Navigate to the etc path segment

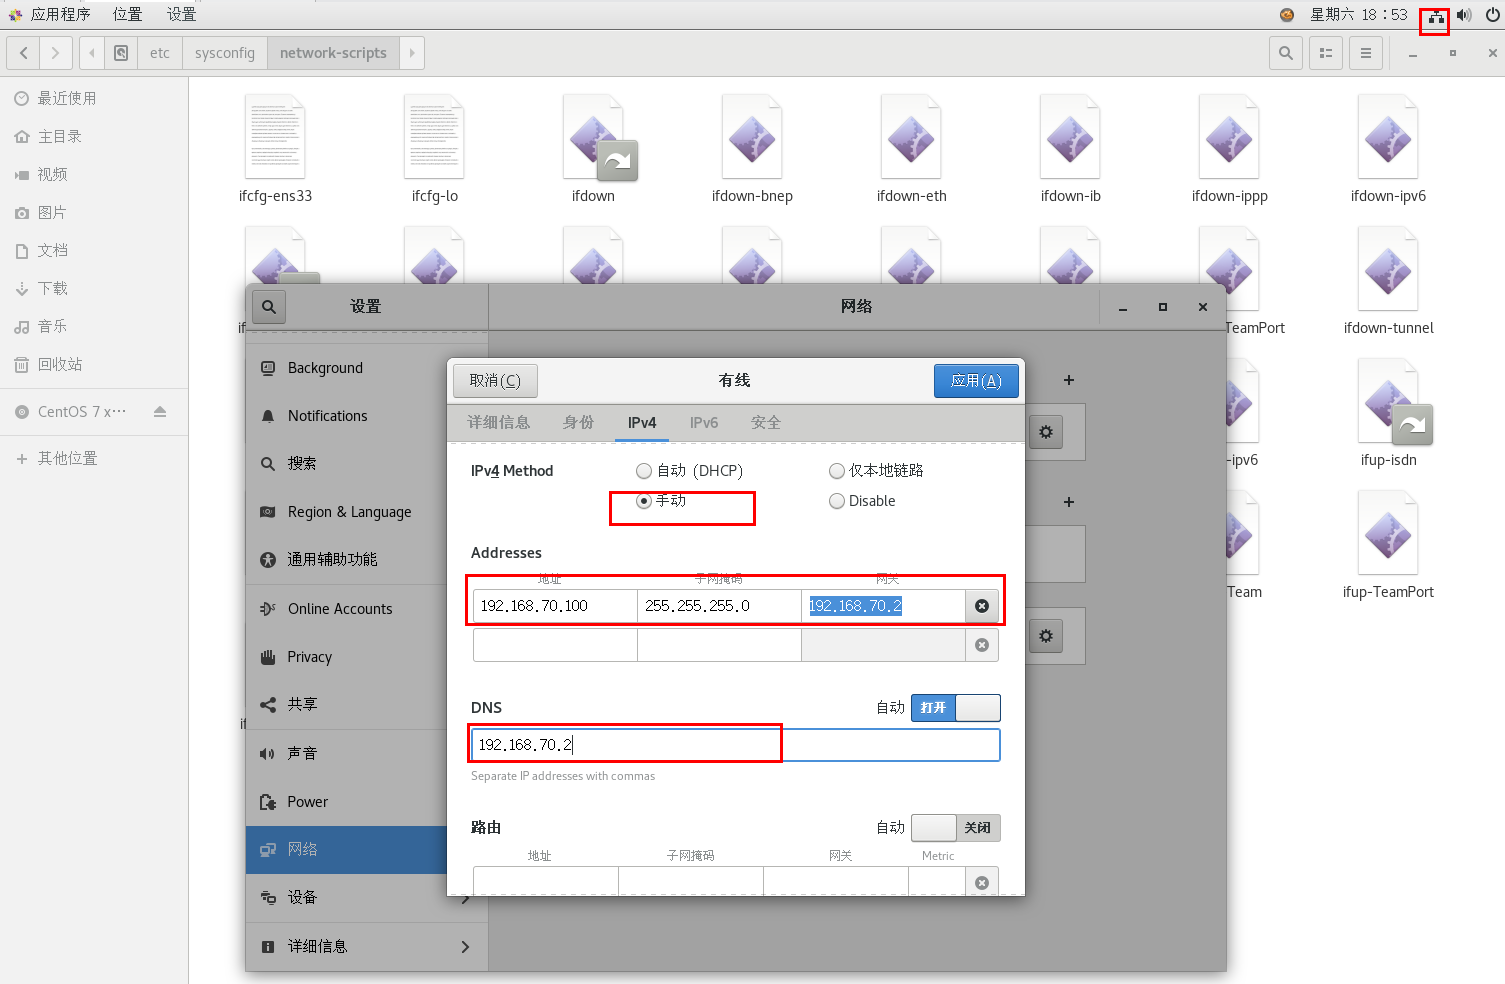[x=160, y=53]
